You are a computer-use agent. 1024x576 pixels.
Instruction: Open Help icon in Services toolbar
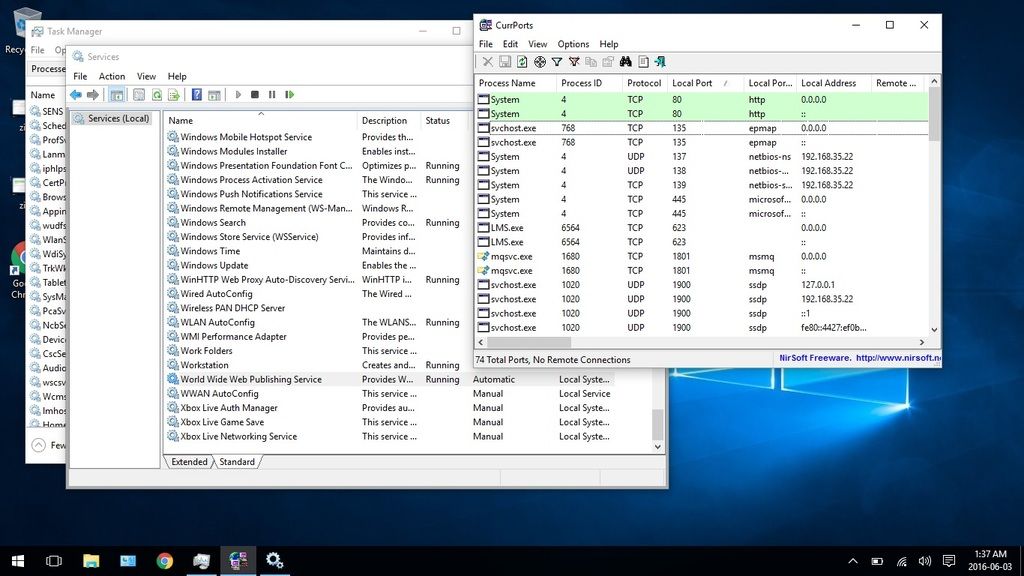197,95
